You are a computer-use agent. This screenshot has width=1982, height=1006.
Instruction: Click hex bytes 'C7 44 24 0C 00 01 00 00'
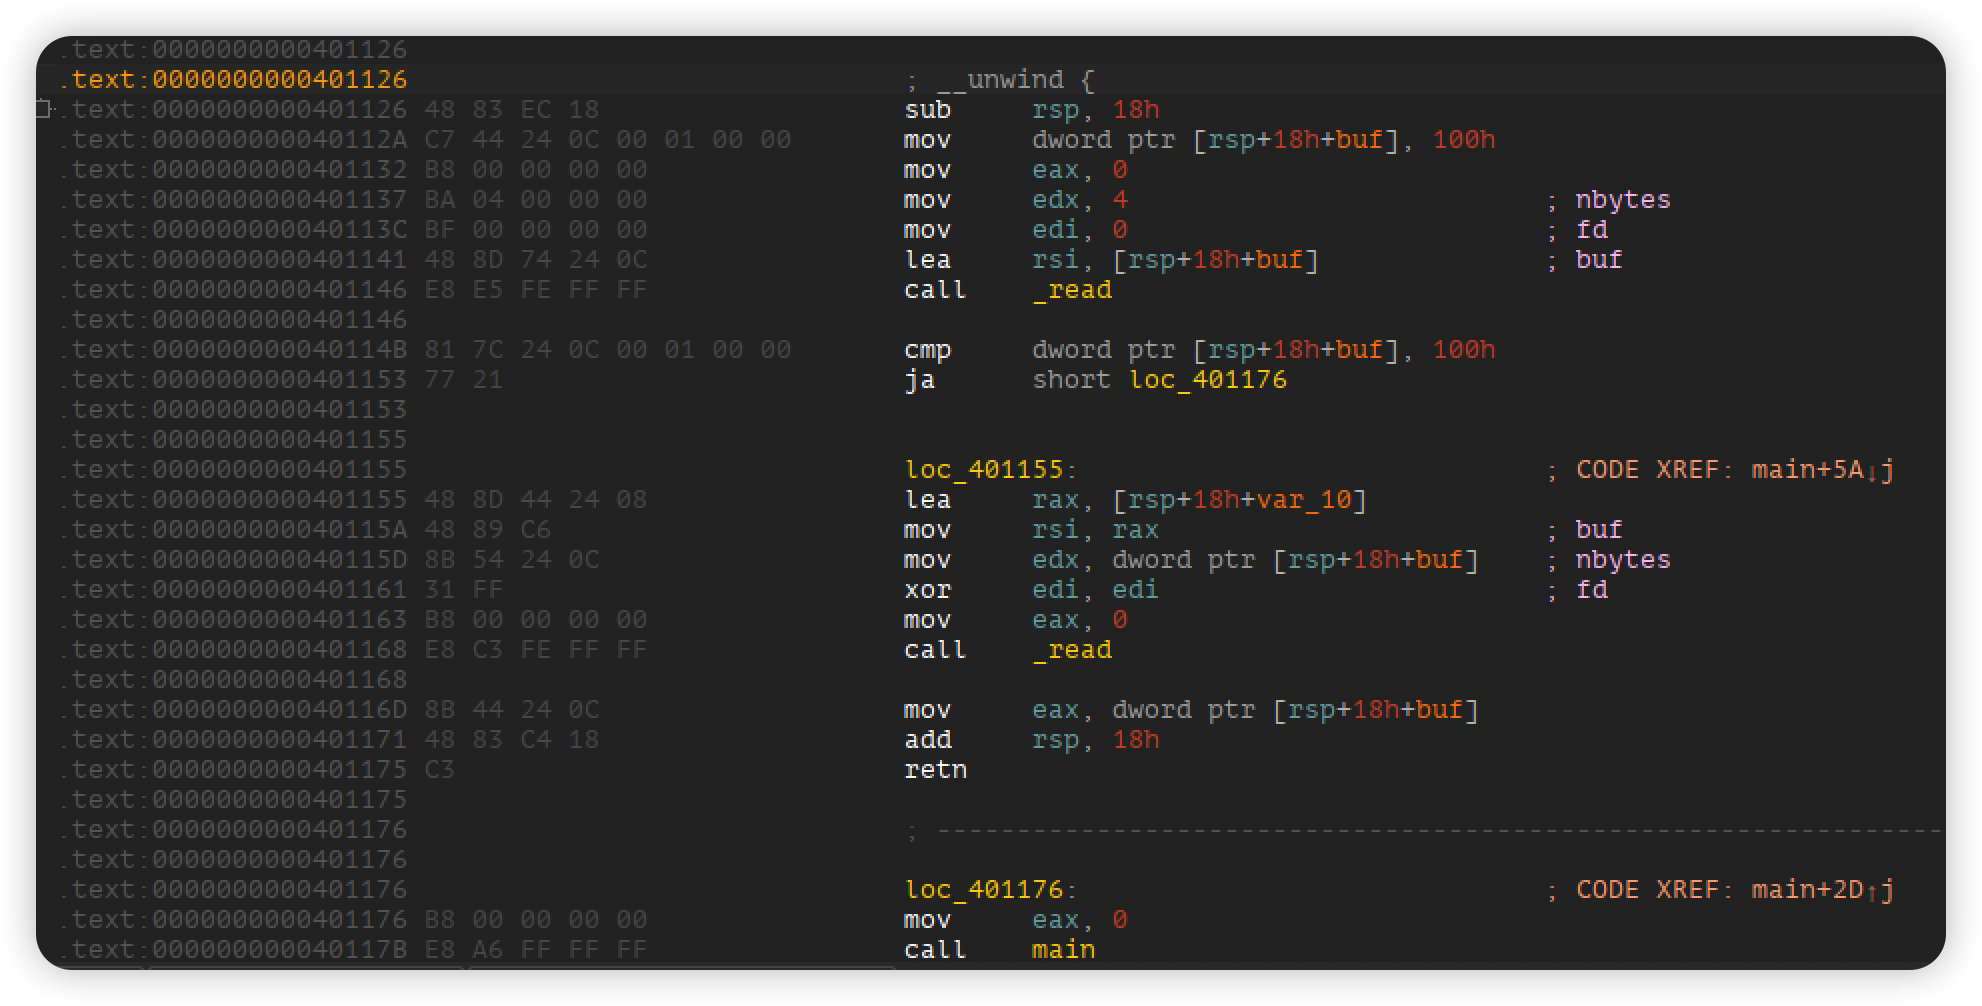click(608, 139)
